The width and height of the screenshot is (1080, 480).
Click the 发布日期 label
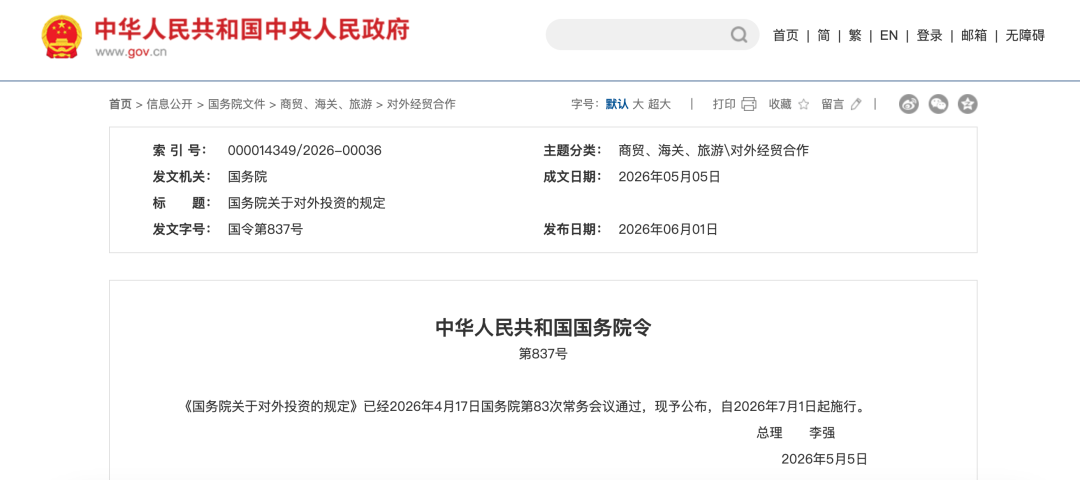pyautogui.click(x=572, y=229)
